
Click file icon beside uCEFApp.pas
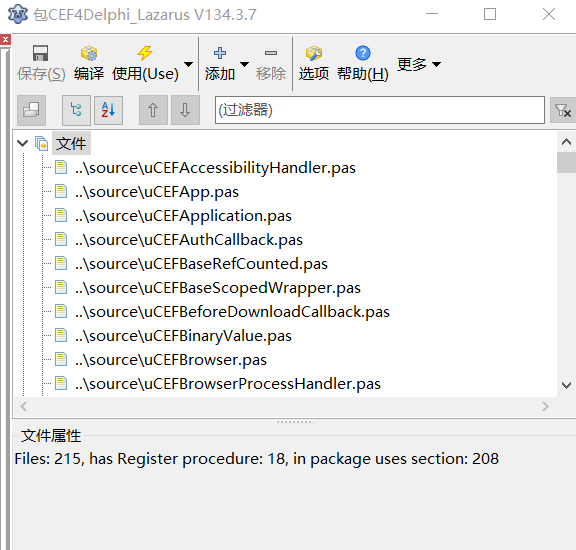click(61, 191)
